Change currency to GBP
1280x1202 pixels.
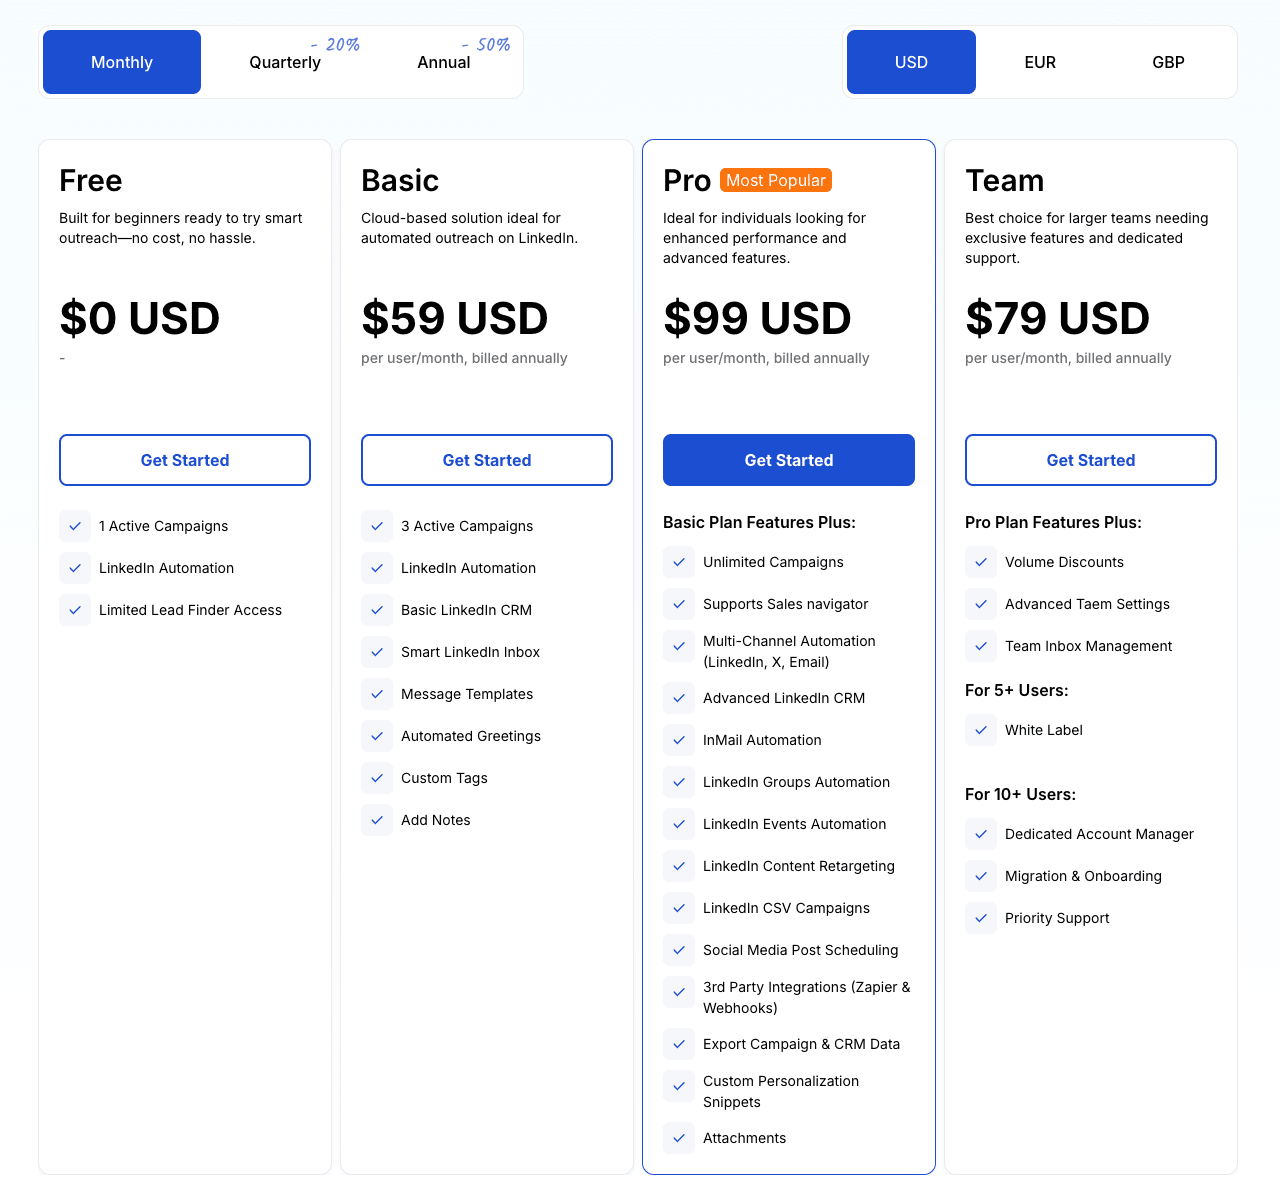(1168, 62)
